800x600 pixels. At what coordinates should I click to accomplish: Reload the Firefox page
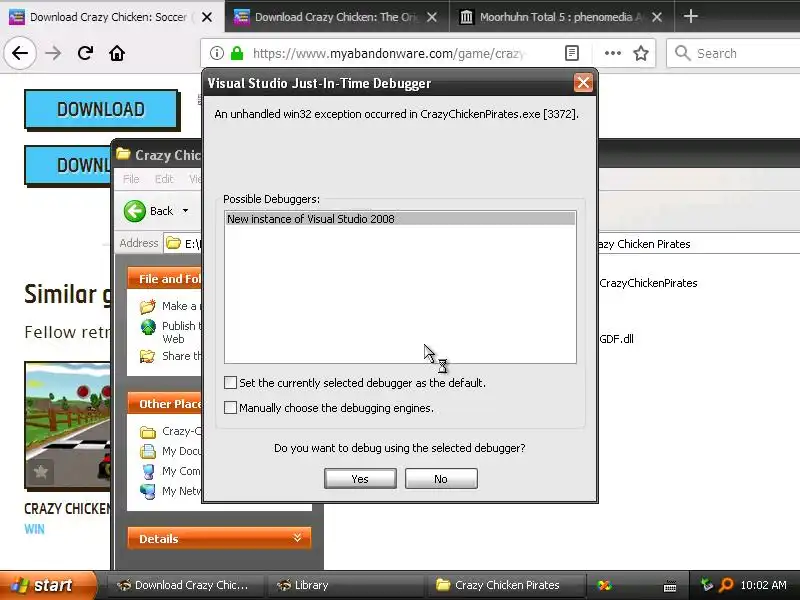(85, 53)
